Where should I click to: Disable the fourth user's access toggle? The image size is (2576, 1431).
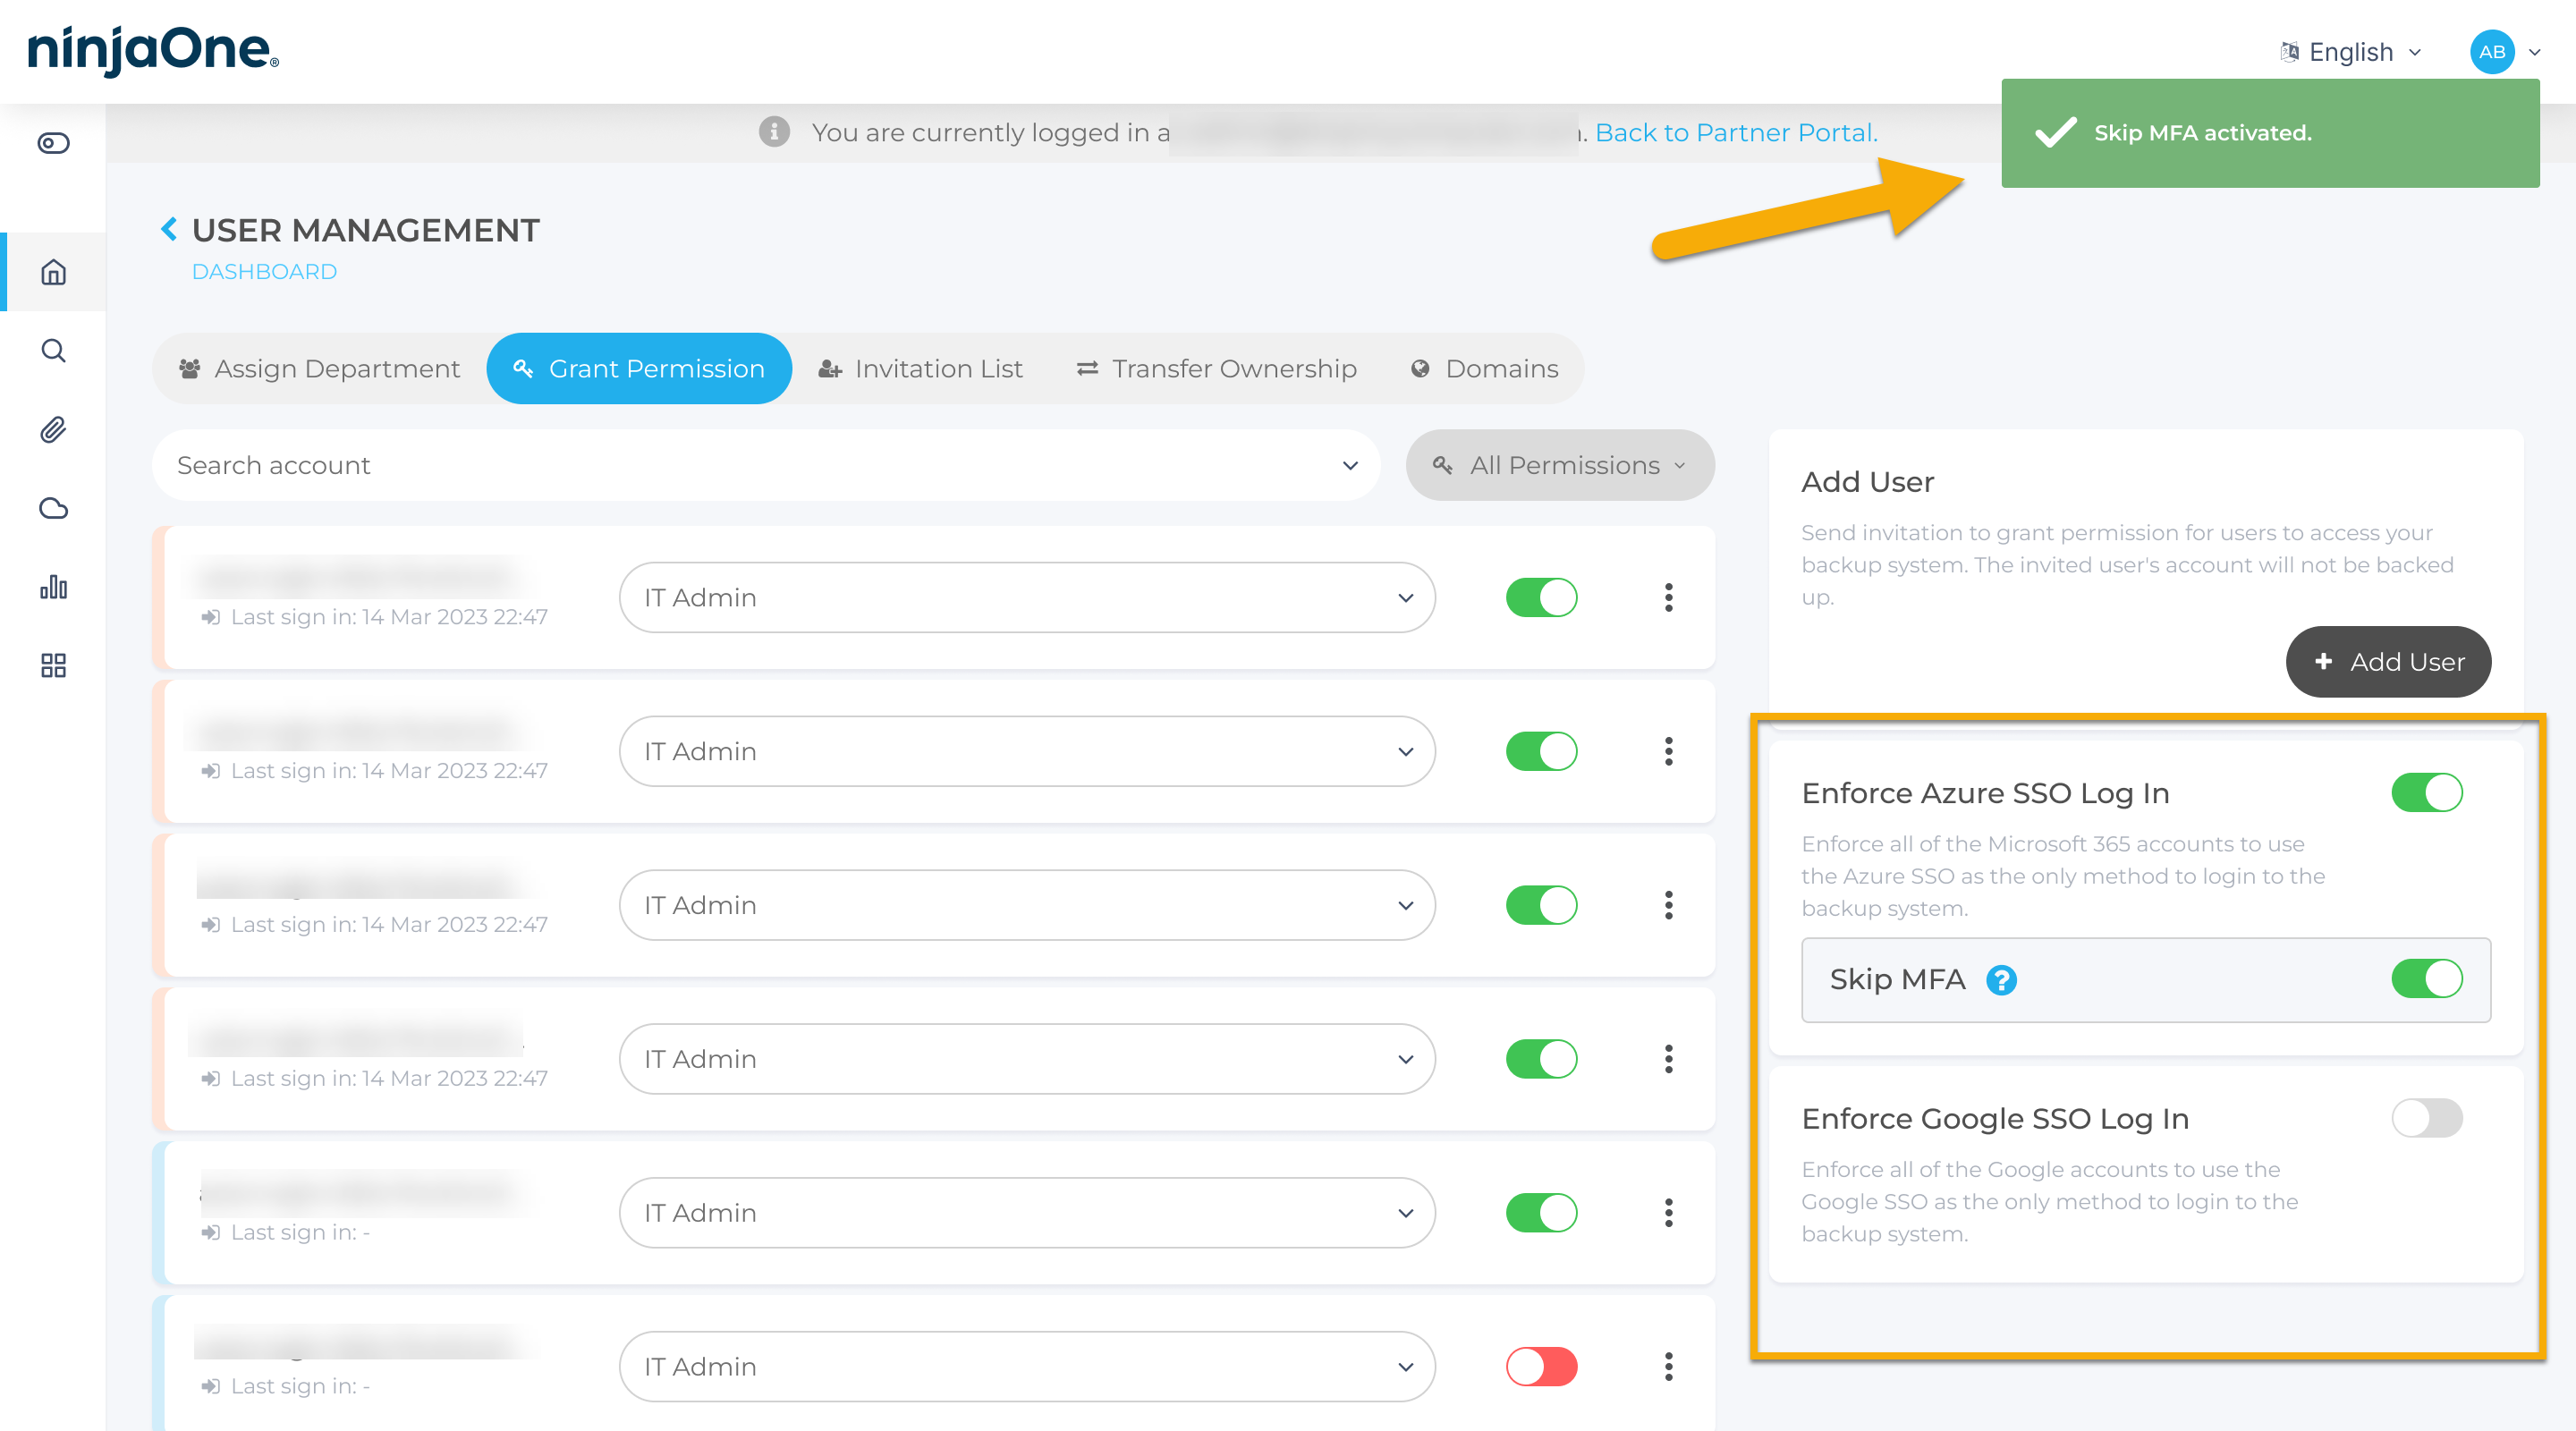[x=1541, y=1059]
